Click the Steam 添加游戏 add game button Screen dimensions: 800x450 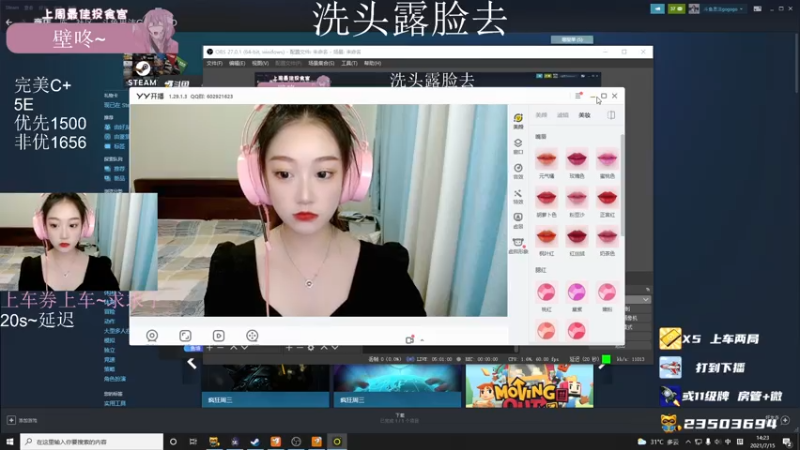click(22, 420)
